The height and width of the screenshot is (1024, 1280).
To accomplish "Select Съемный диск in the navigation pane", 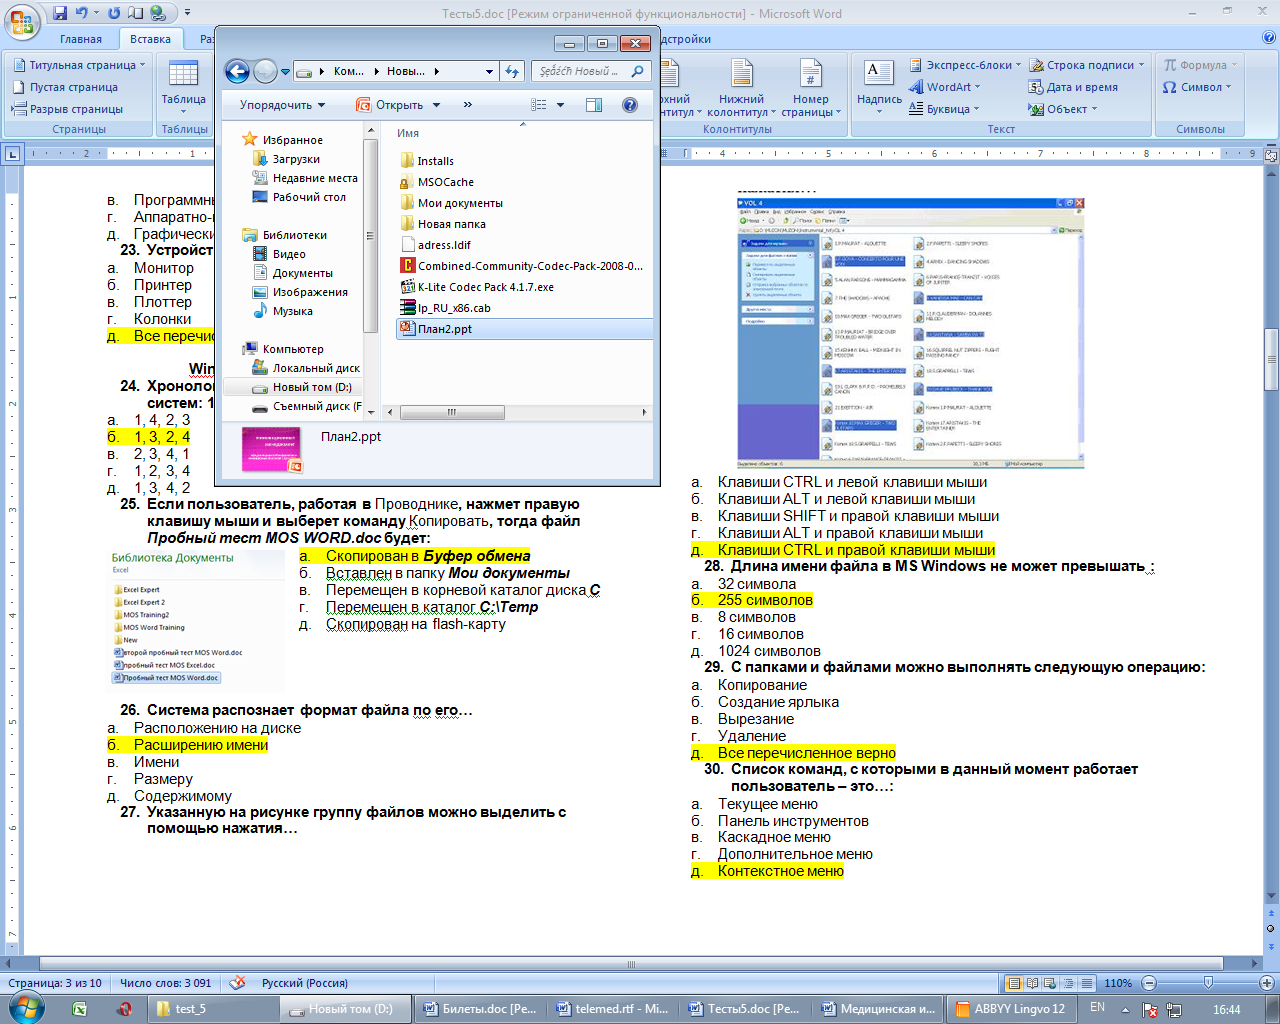I will (316, 406).
